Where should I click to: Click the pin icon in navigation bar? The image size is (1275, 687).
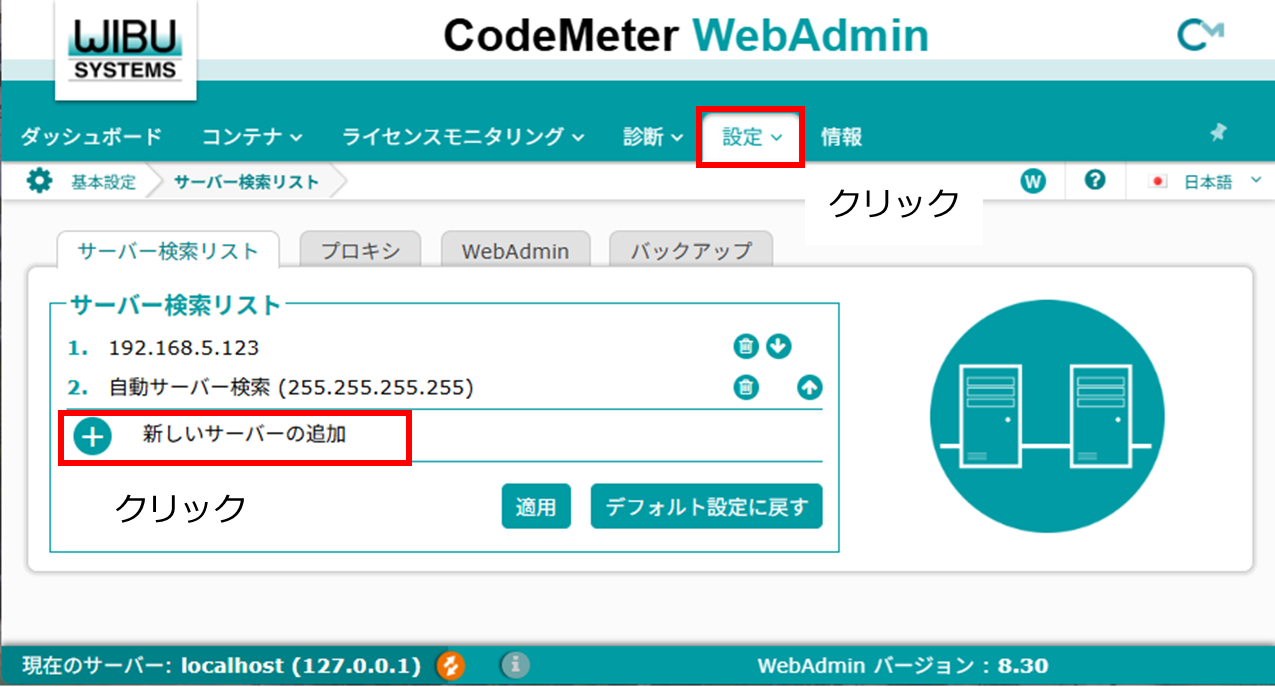click(x=1218, y=133)
